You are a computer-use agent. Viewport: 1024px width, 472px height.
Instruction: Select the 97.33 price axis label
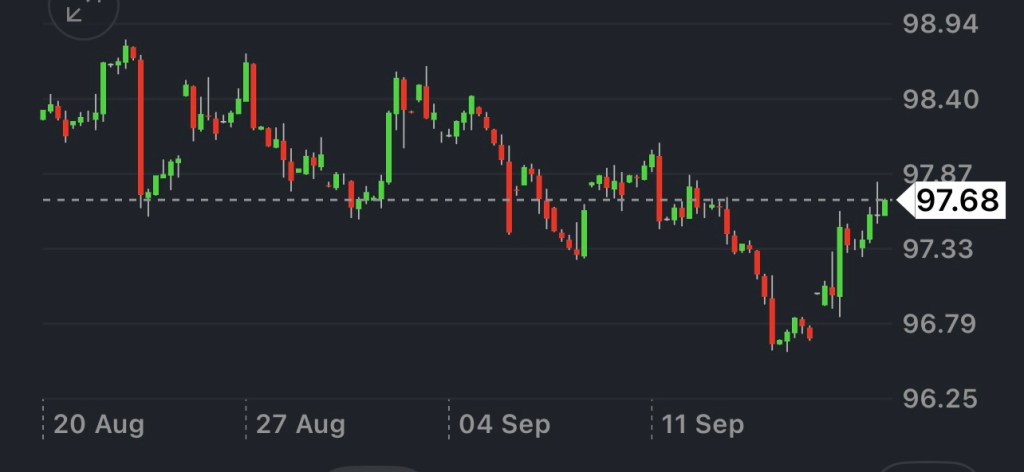(939, 248)
